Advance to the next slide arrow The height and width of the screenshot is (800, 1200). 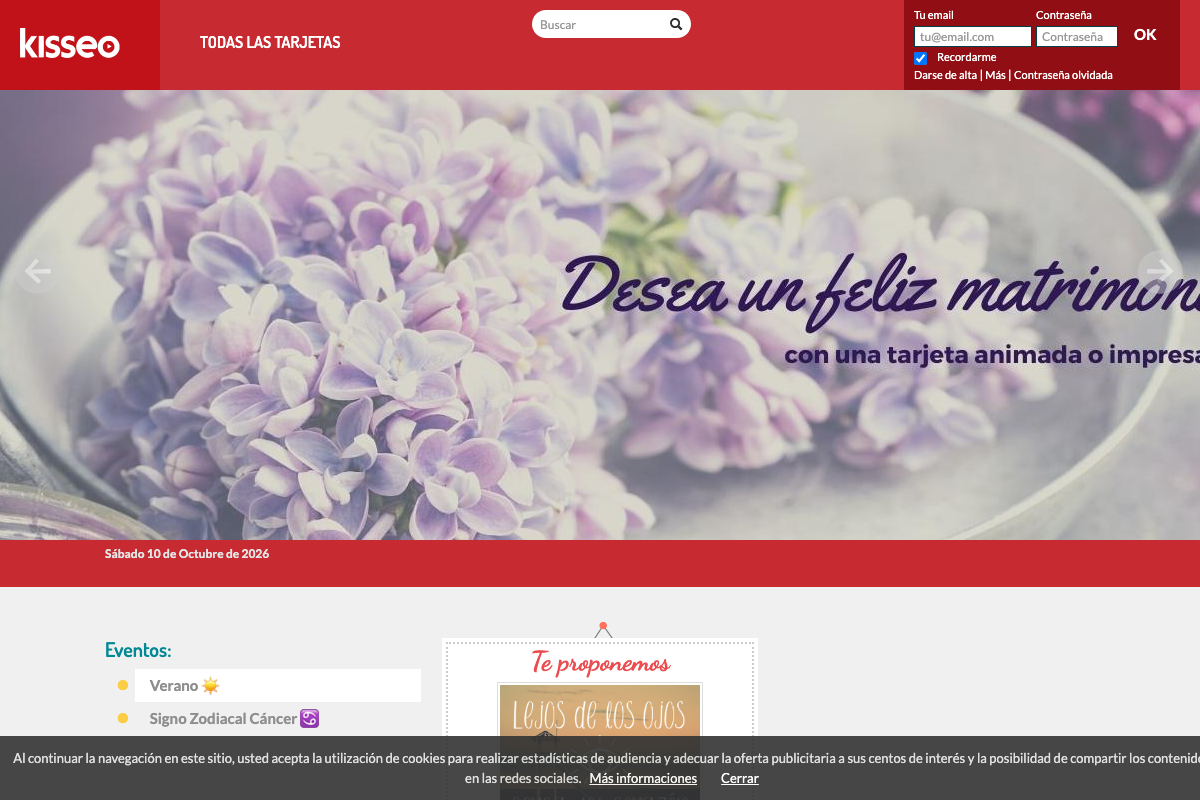[1160, 271]
